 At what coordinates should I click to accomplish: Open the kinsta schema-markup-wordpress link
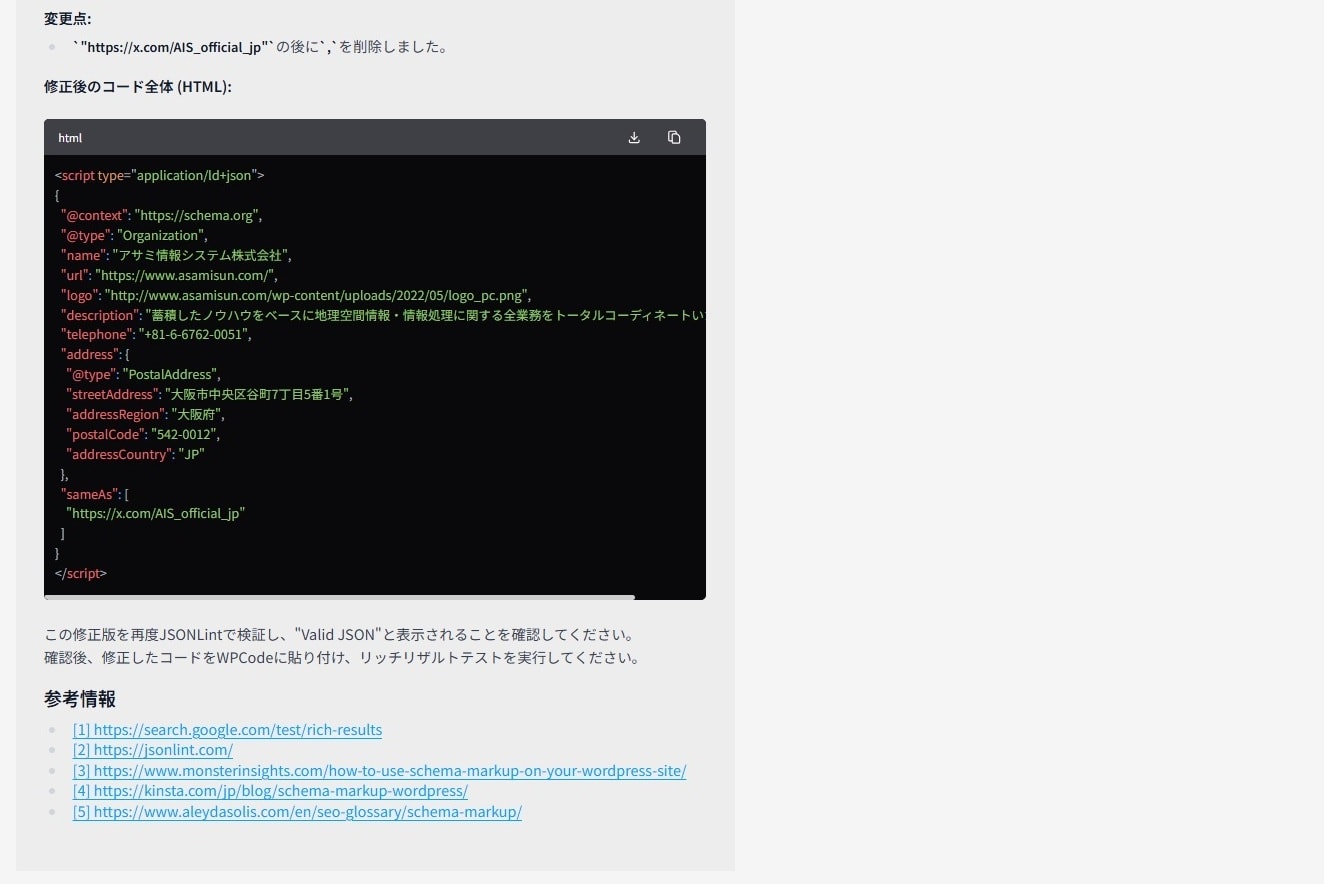point(270,790)
